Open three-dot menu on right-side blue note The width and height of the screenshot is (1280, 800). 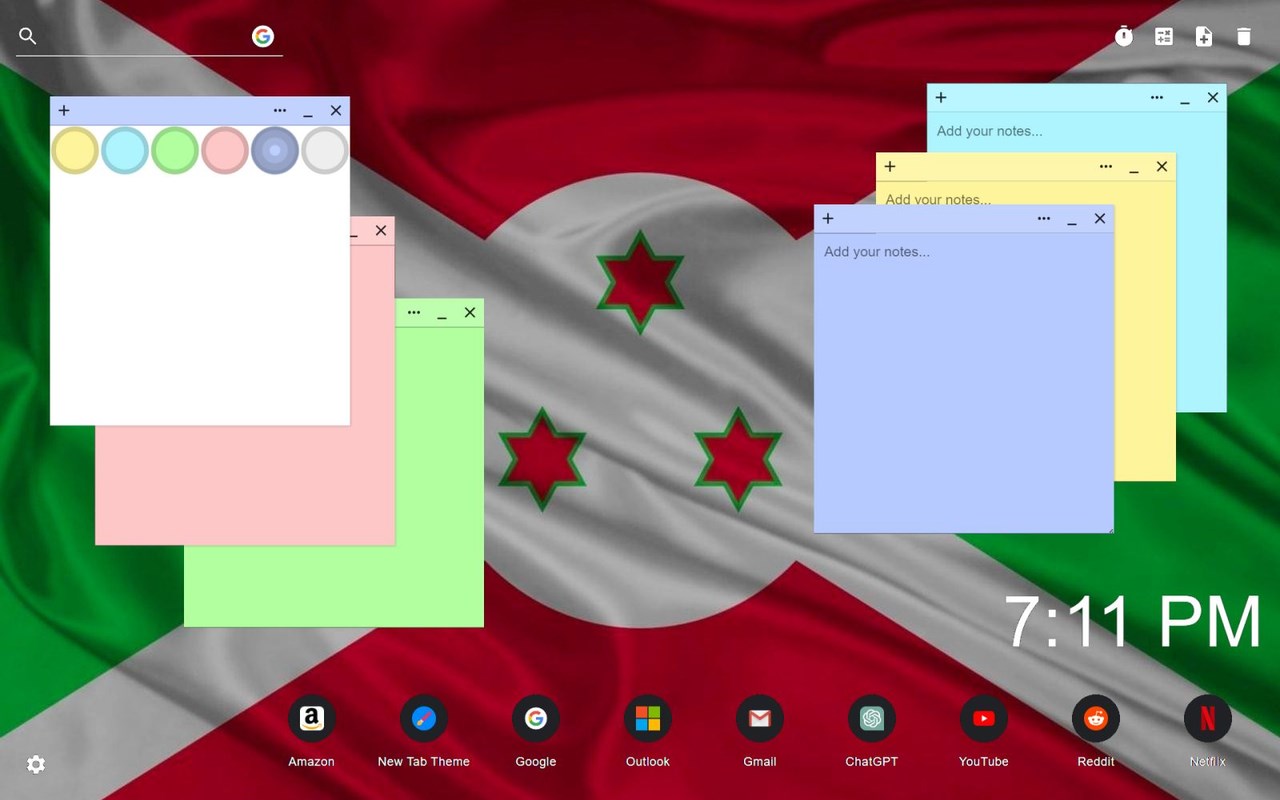click(1044, 219)
